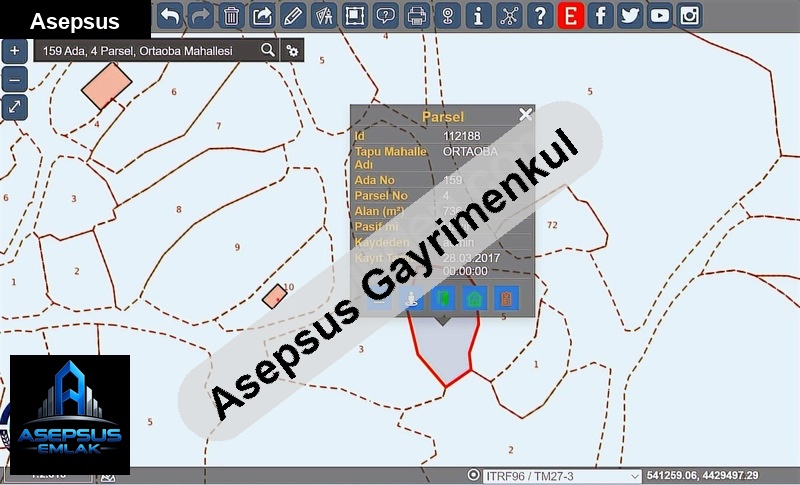800x485 pixels.
Task: Open the share/export tool
Action: click(262, 15)
